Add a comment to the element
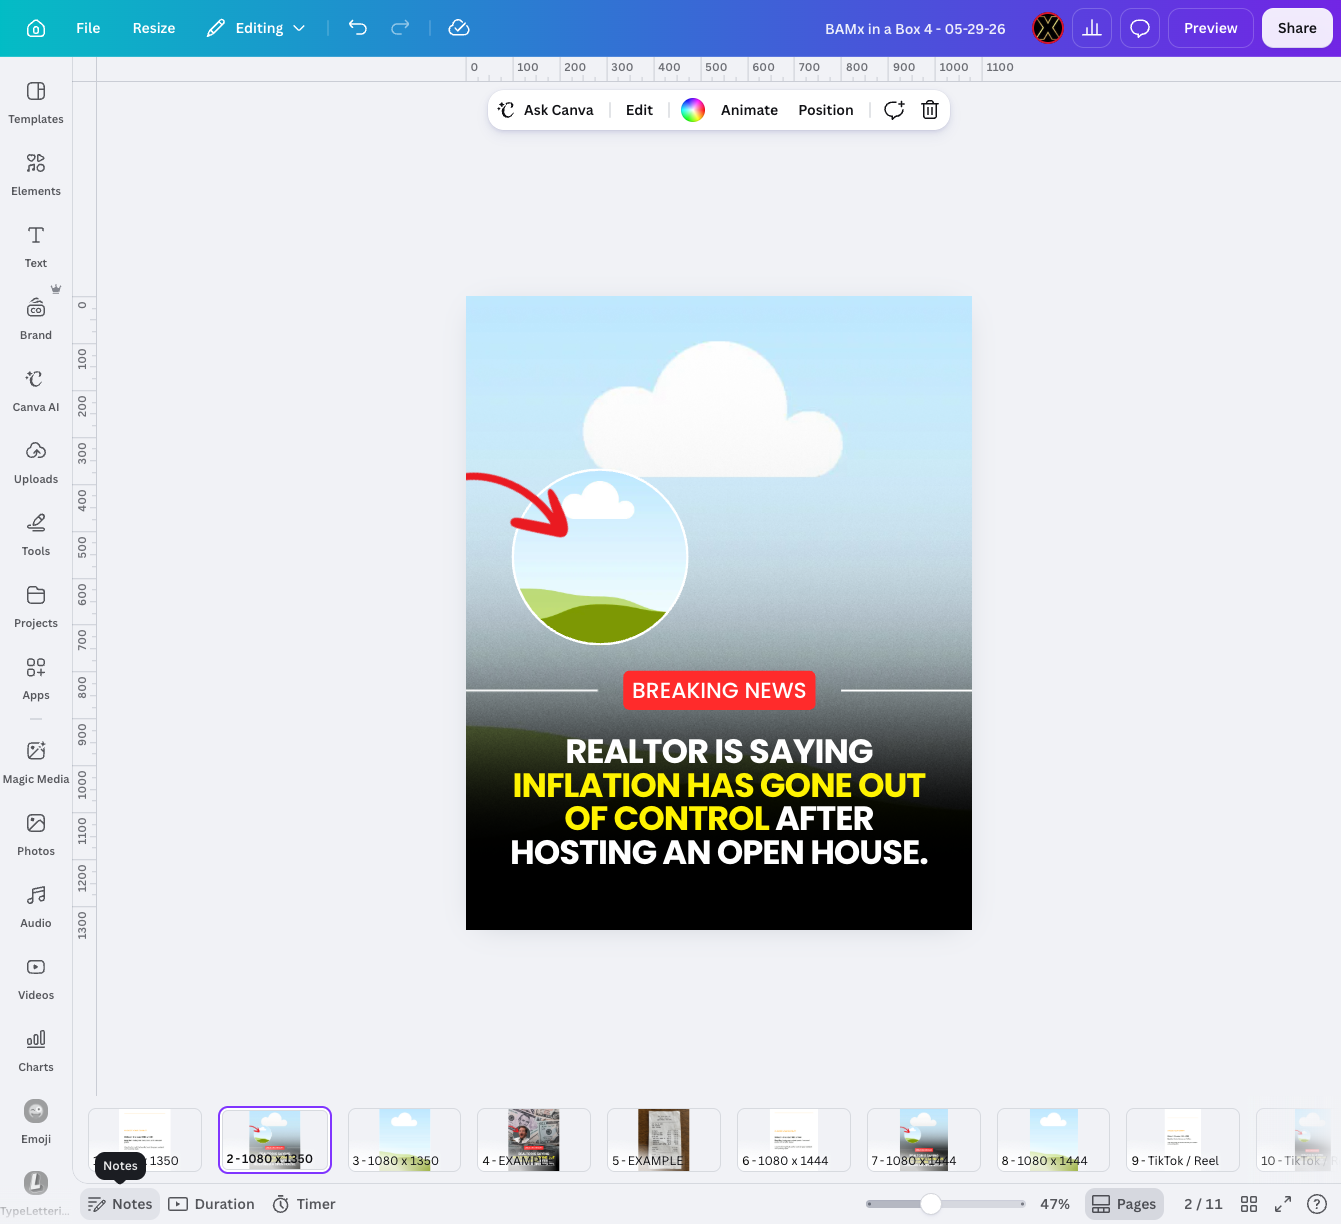Viewport: 1341px width, 1224px height. point(894,110)
